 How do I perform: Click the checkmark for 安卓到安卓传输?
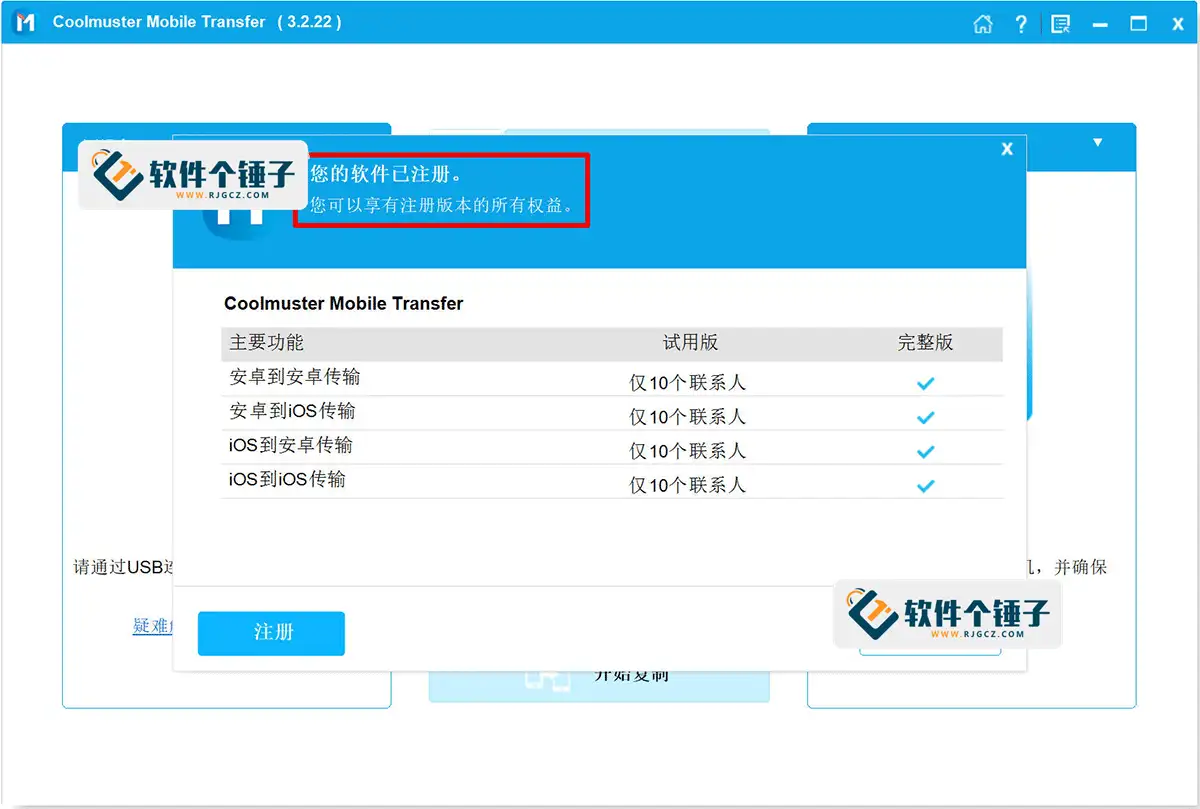click(x=926, y=383)
